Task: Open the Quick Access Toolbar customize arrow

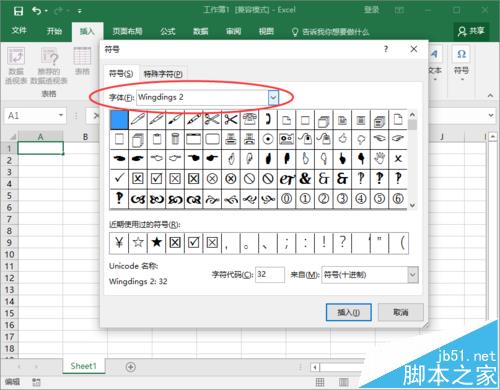Action: click(80, 11)
